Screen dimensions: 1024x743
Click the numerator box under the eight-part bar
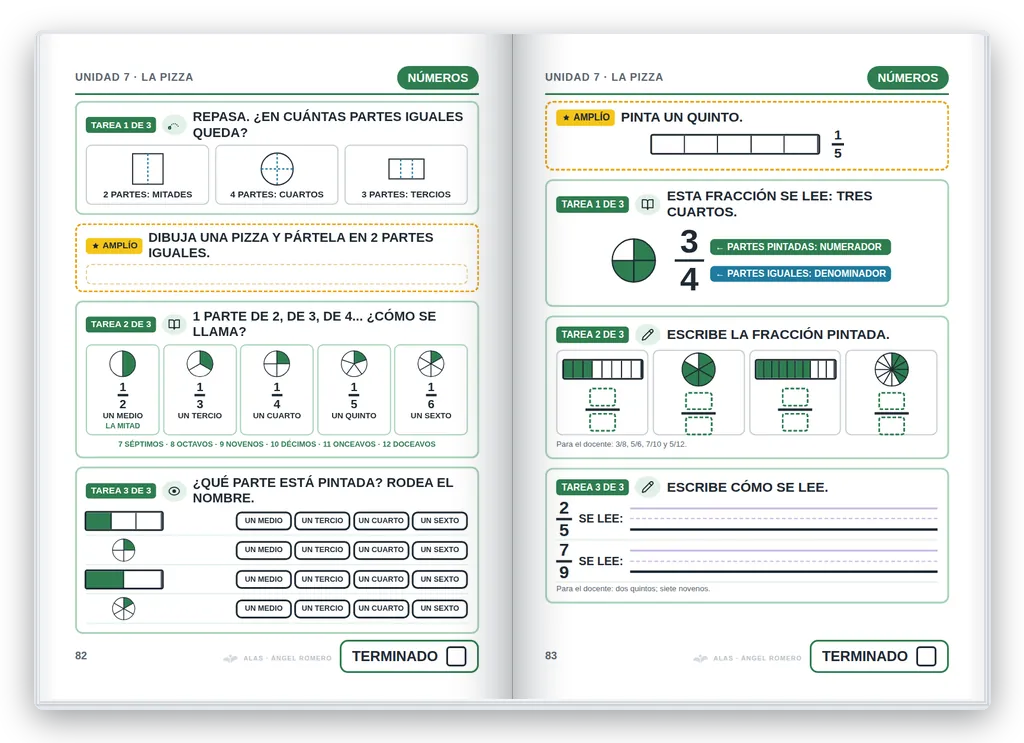[602, 397]
